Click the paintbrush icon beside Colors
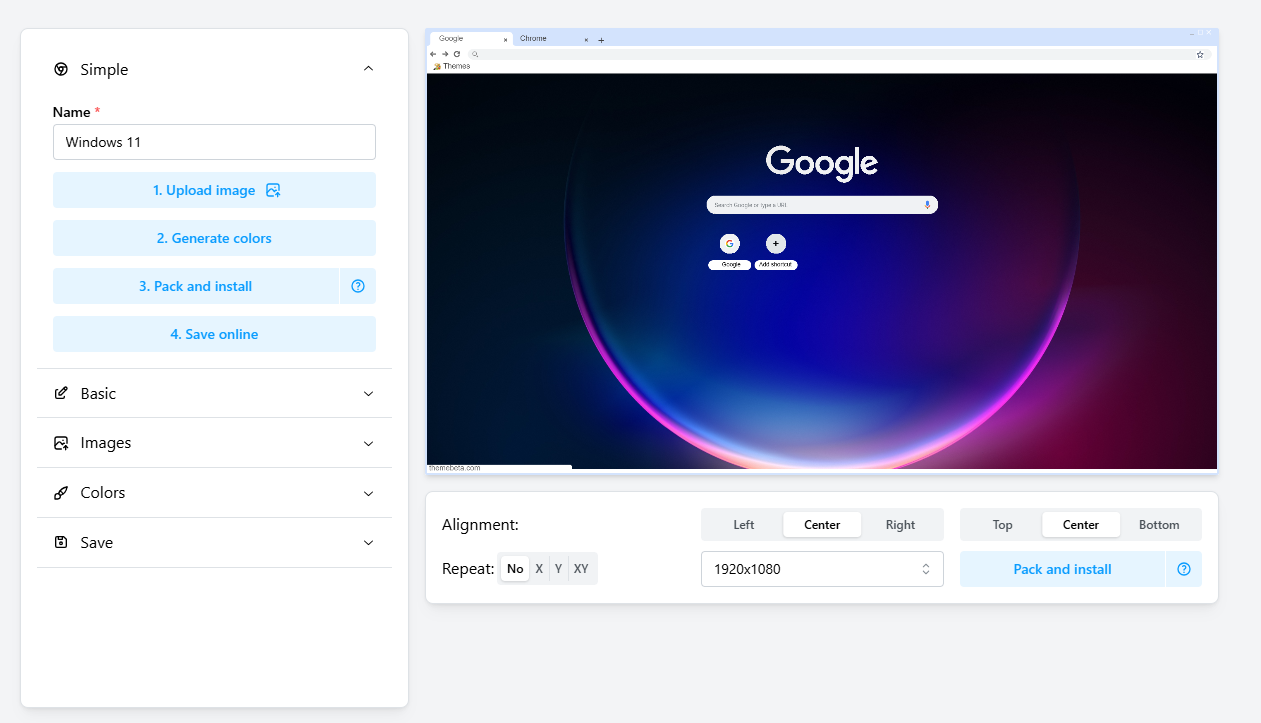 point(61,493)
